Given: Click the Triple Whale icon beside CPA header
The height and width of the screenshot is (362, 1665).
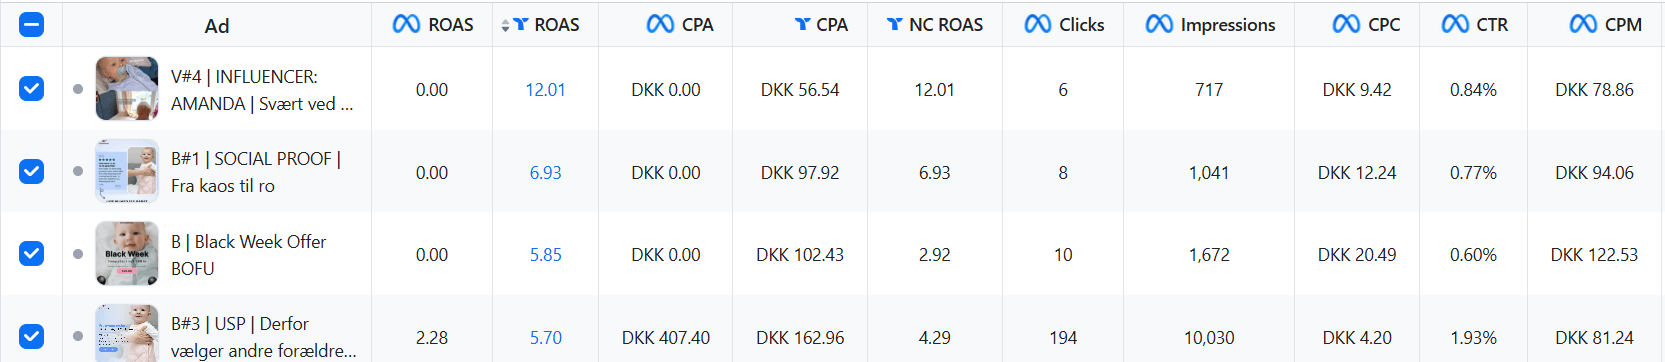Looking at the screenshot, I should tap(802, 24).
